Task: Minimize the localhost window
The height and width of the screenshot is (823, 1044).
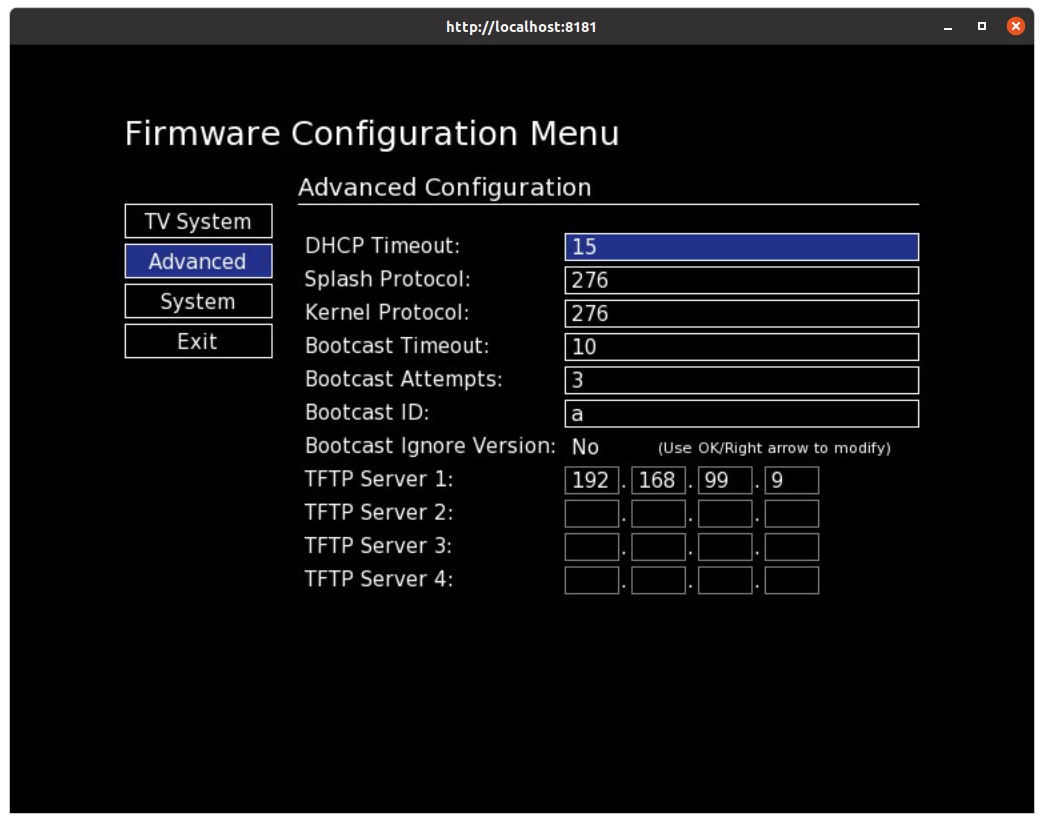Action: click(x=947, y=27)
